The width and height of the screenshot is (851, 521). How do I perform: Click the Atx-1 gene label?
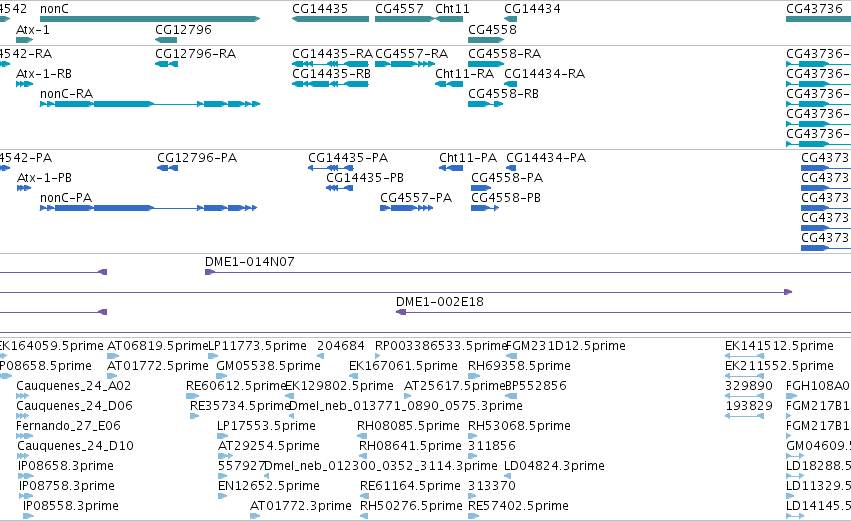pyautogui.click(x=33, y=30)
